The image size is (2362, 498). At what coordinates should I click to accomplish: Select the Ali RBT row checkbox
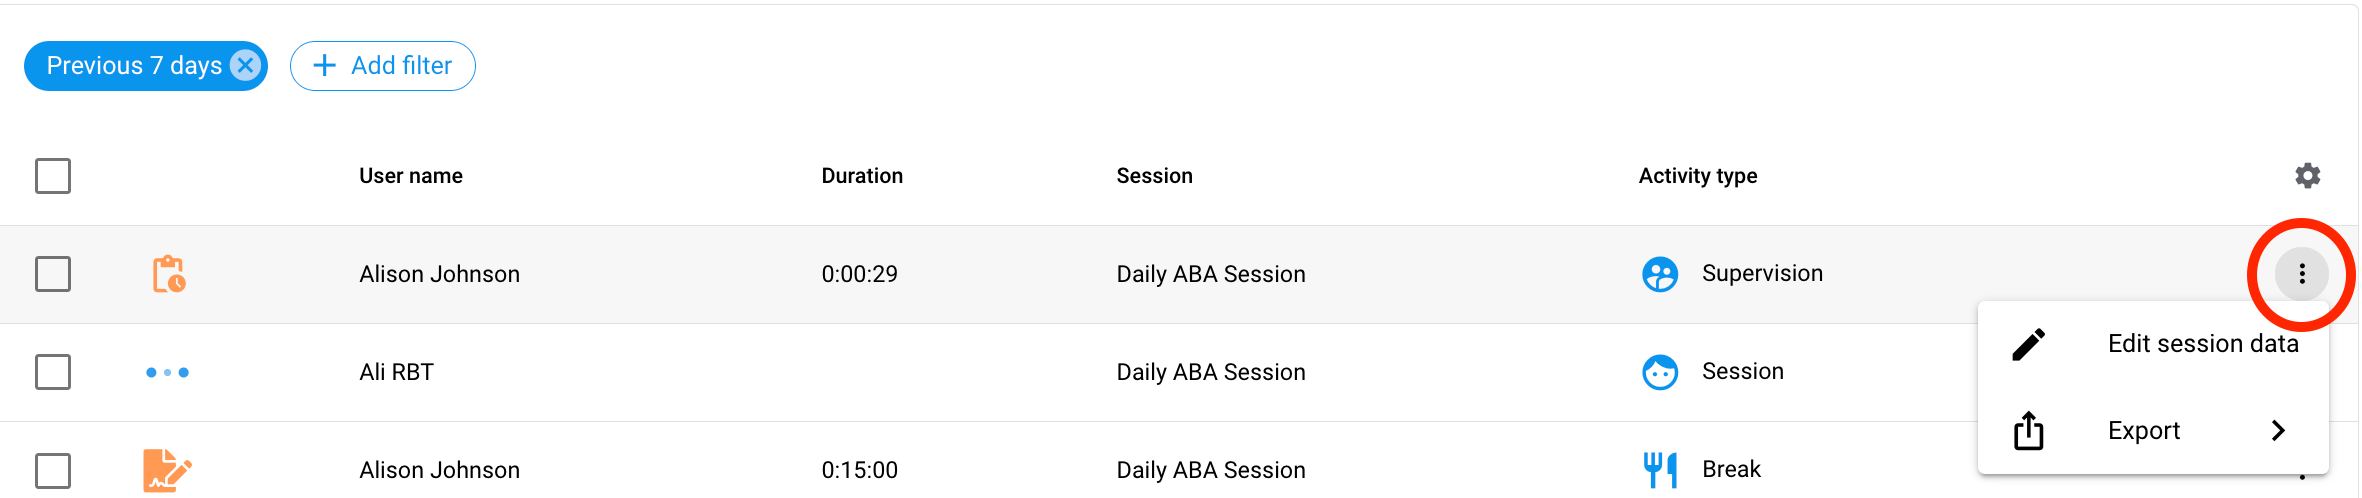point(53,372)
